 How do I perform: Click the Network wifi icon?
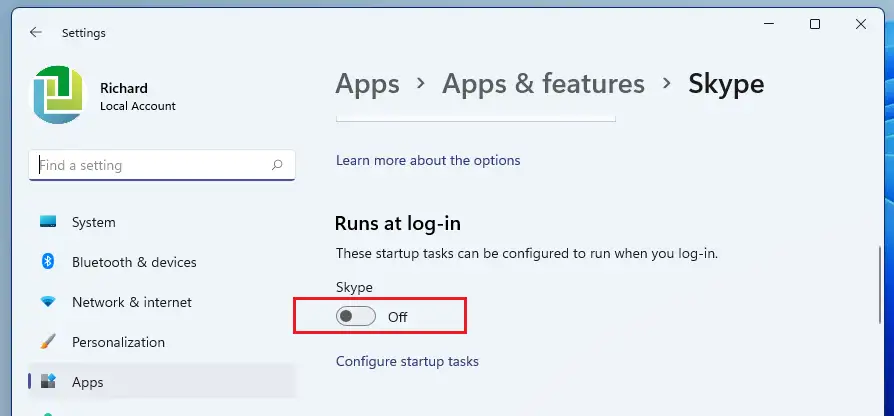48,301
